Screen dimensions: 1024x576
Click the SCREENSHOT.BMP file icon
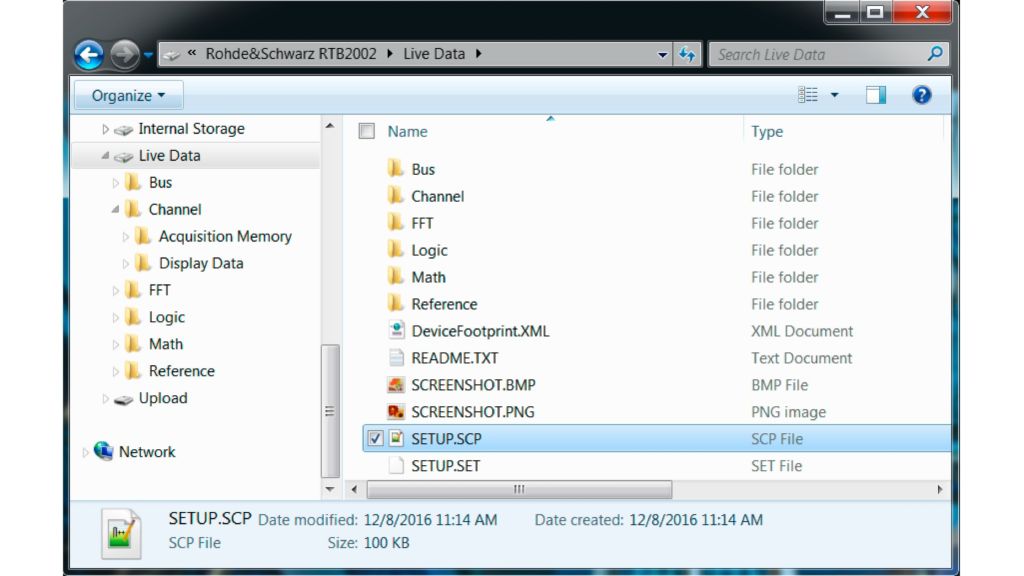click(395, 385)
